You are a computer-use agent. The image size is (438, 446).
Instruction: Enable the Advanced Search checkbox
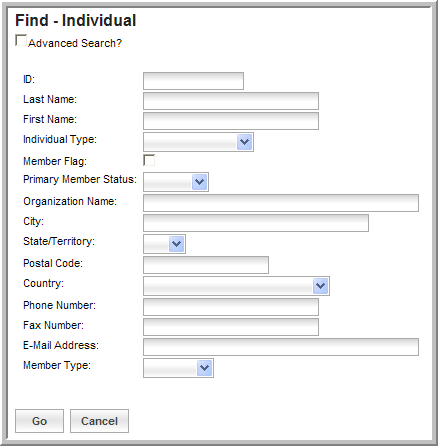(x=21, y=41)
